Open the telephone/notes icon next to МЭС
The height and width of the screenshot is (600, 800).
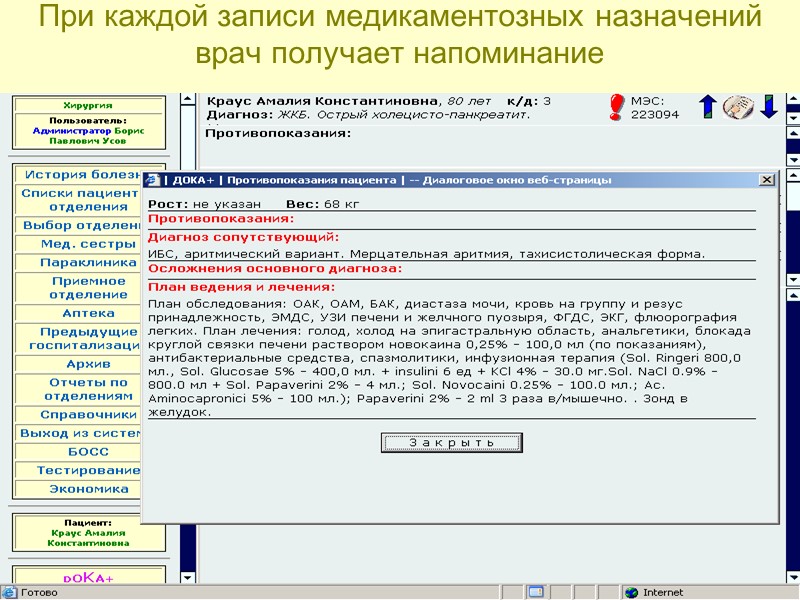click(738, 107)
